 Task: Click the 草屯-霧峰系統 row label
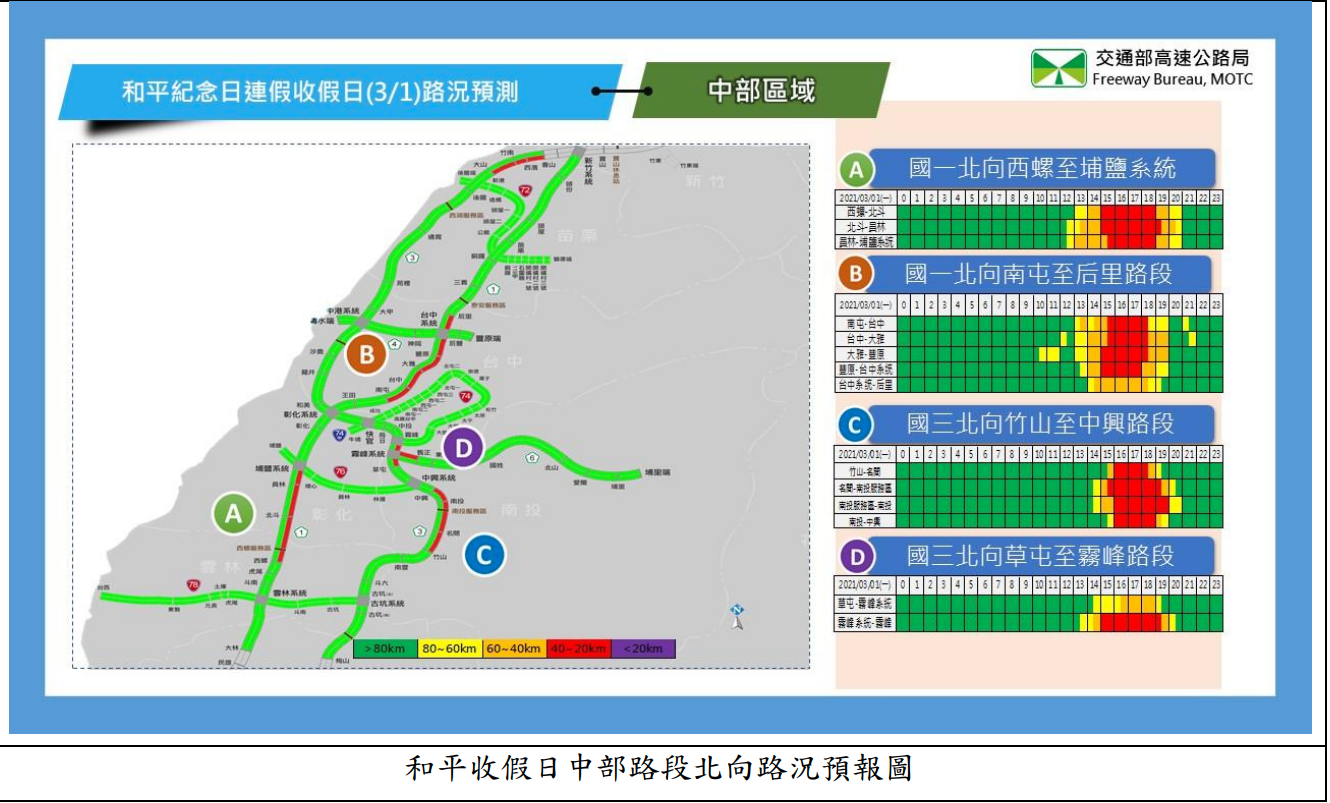coord(867,604)
